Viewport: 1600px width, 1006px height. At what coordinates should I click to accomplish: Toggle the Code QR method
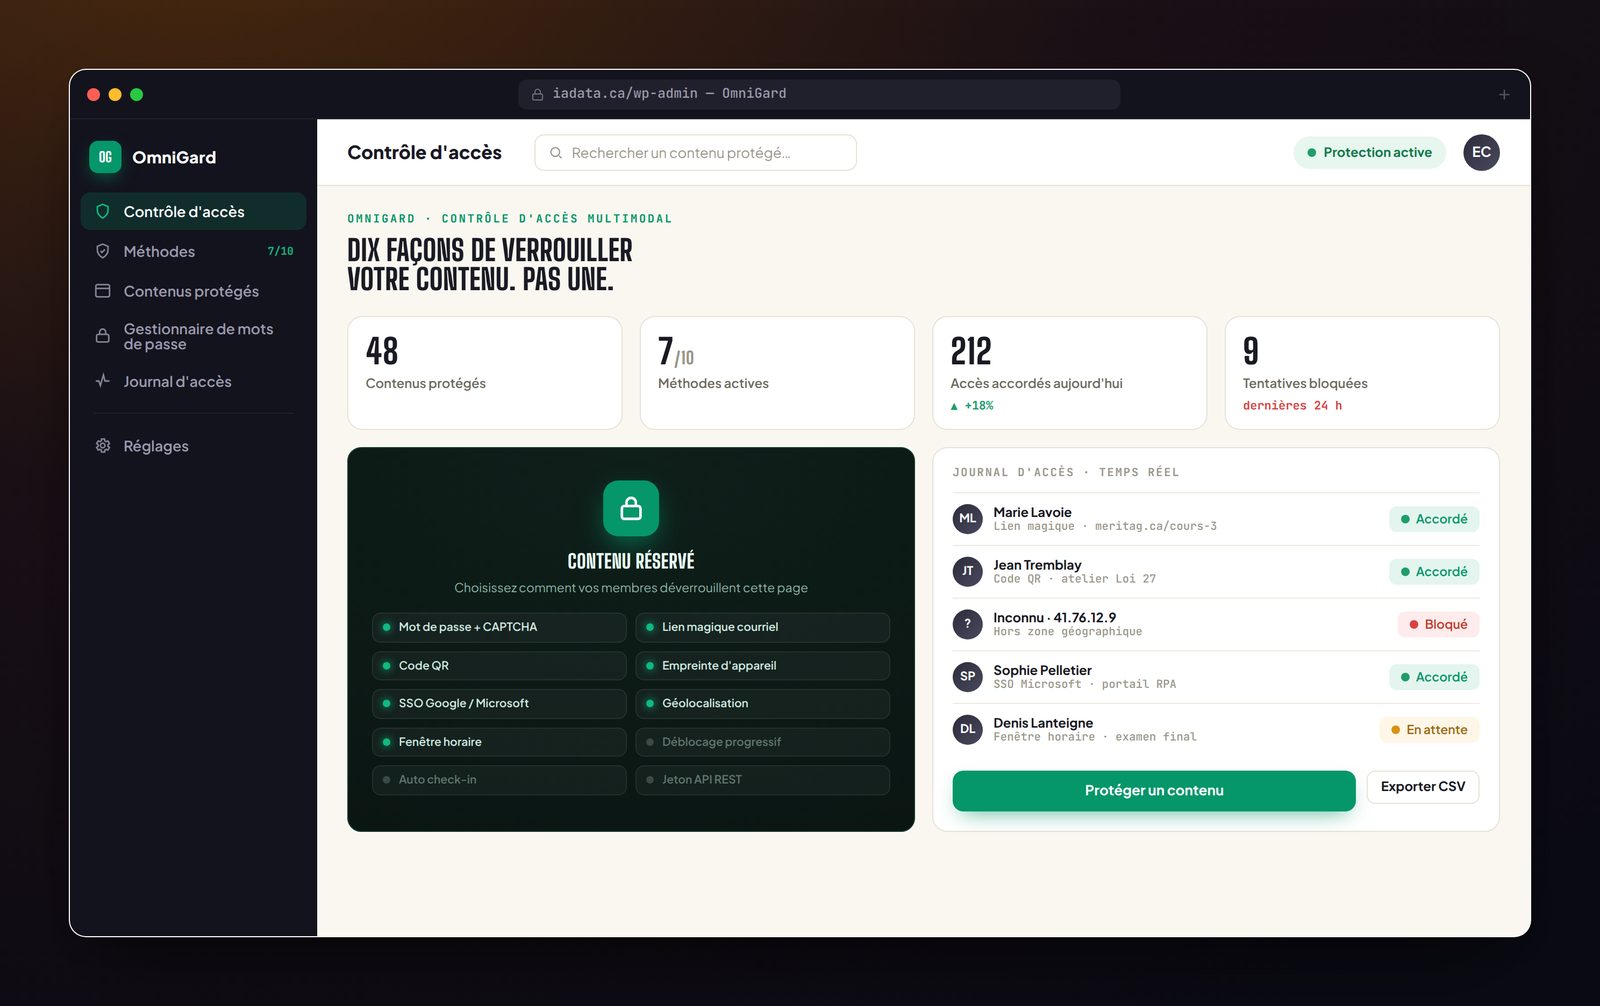pos(499,665)
